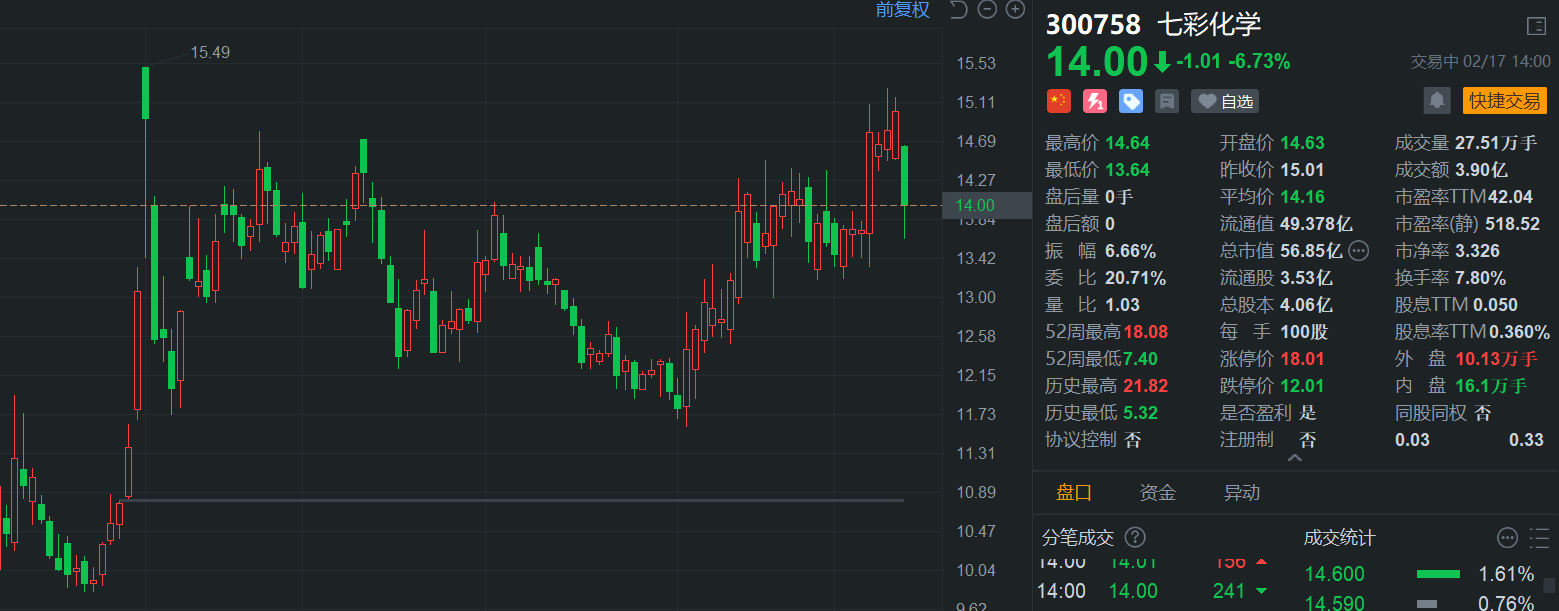Click the 交易中 02/17 14:00 status text
Image resolution: width=1559 pixels, height=611 pixels.
(1481, 62)
